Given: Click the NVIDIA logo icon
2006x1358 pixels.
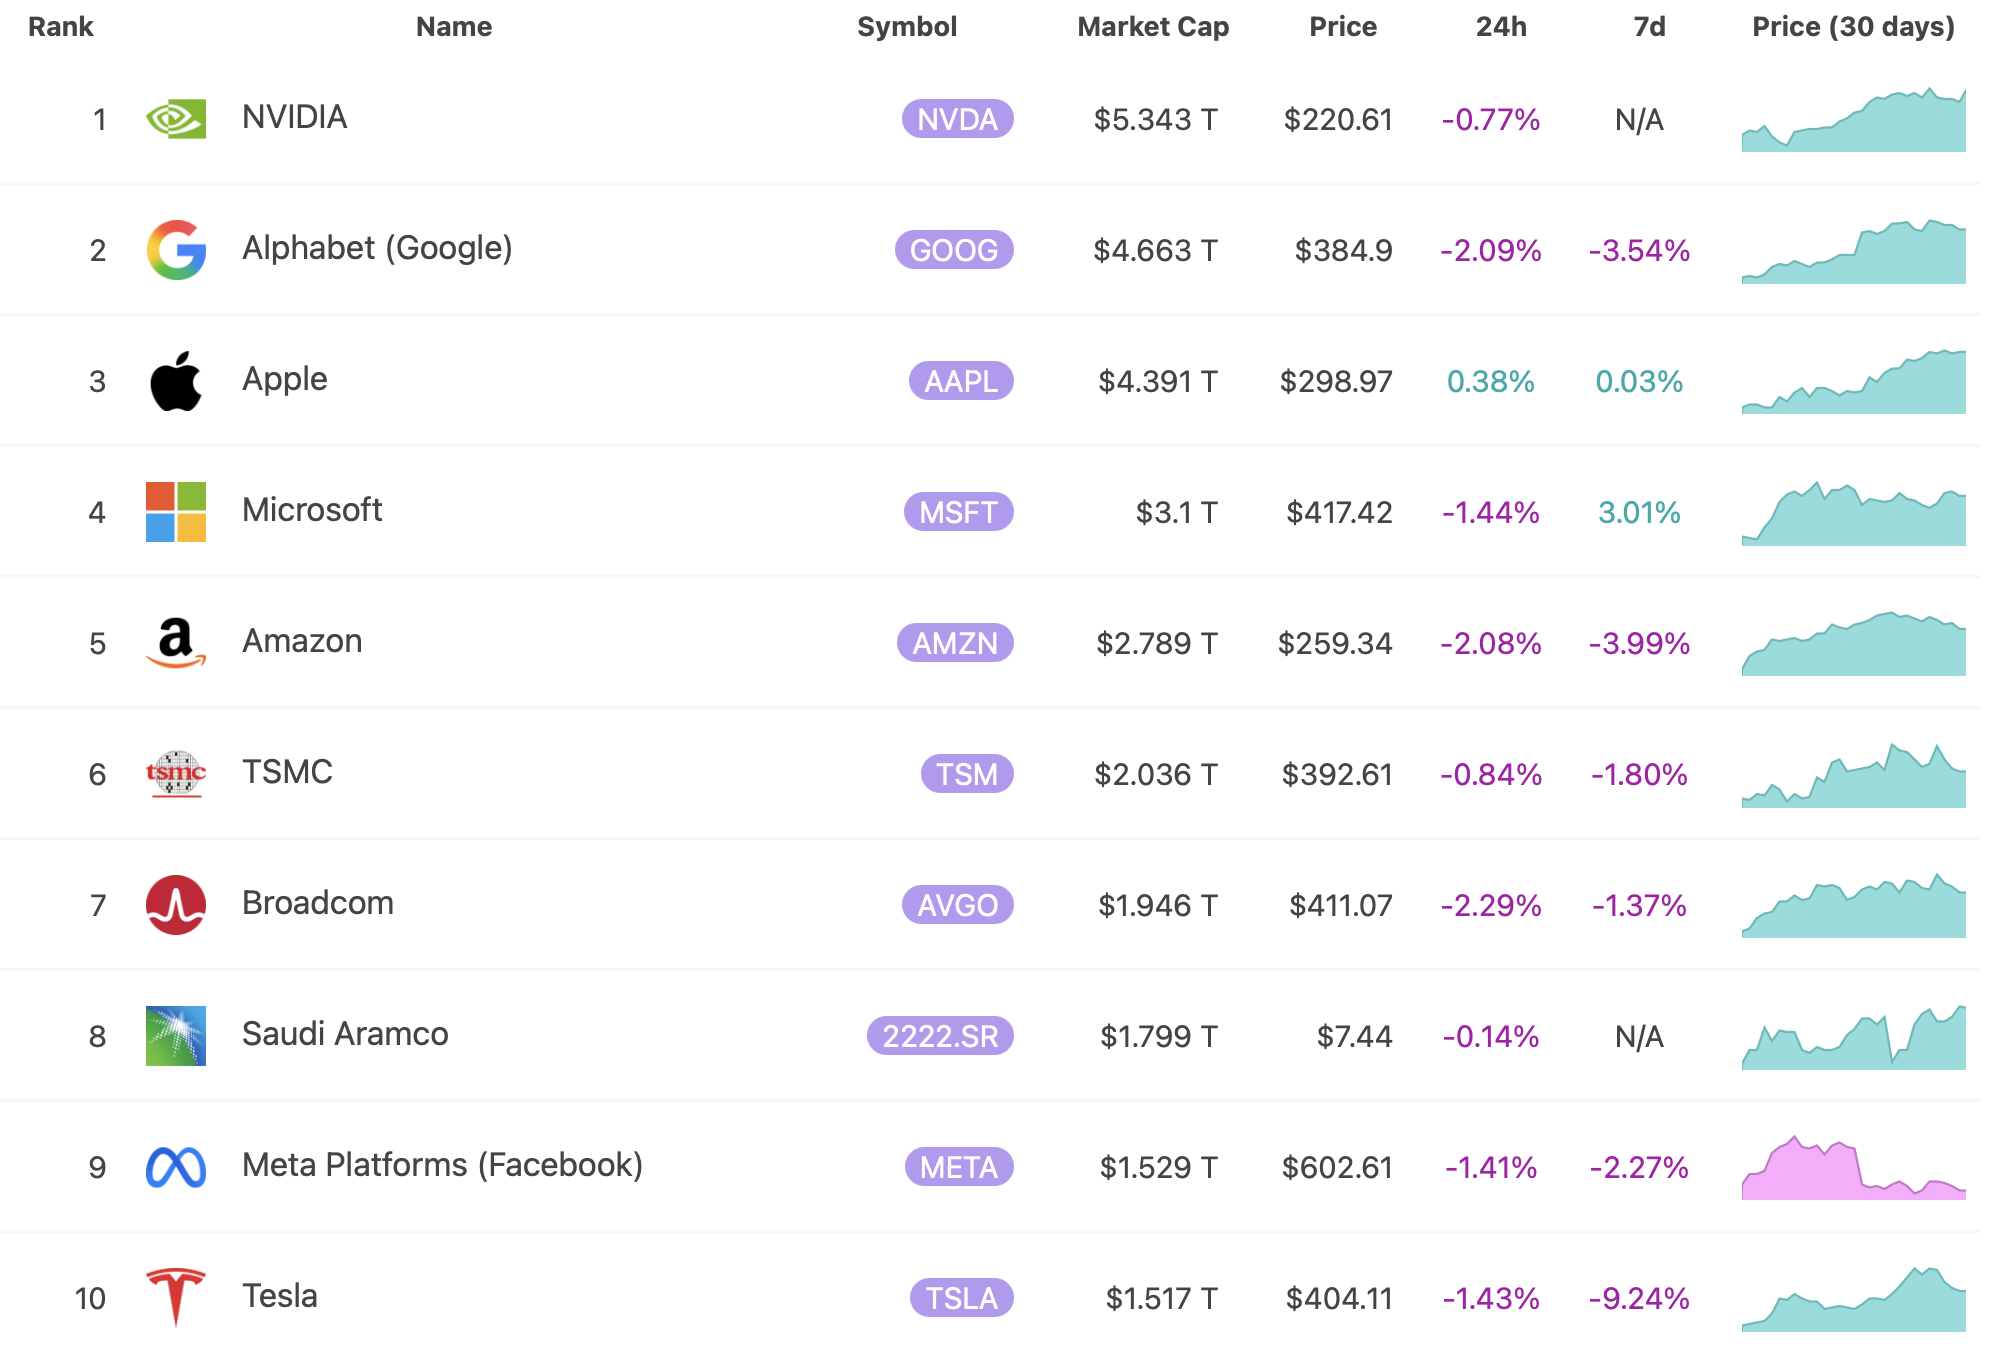Looking at the screenshot, I should tap(176, 119).
